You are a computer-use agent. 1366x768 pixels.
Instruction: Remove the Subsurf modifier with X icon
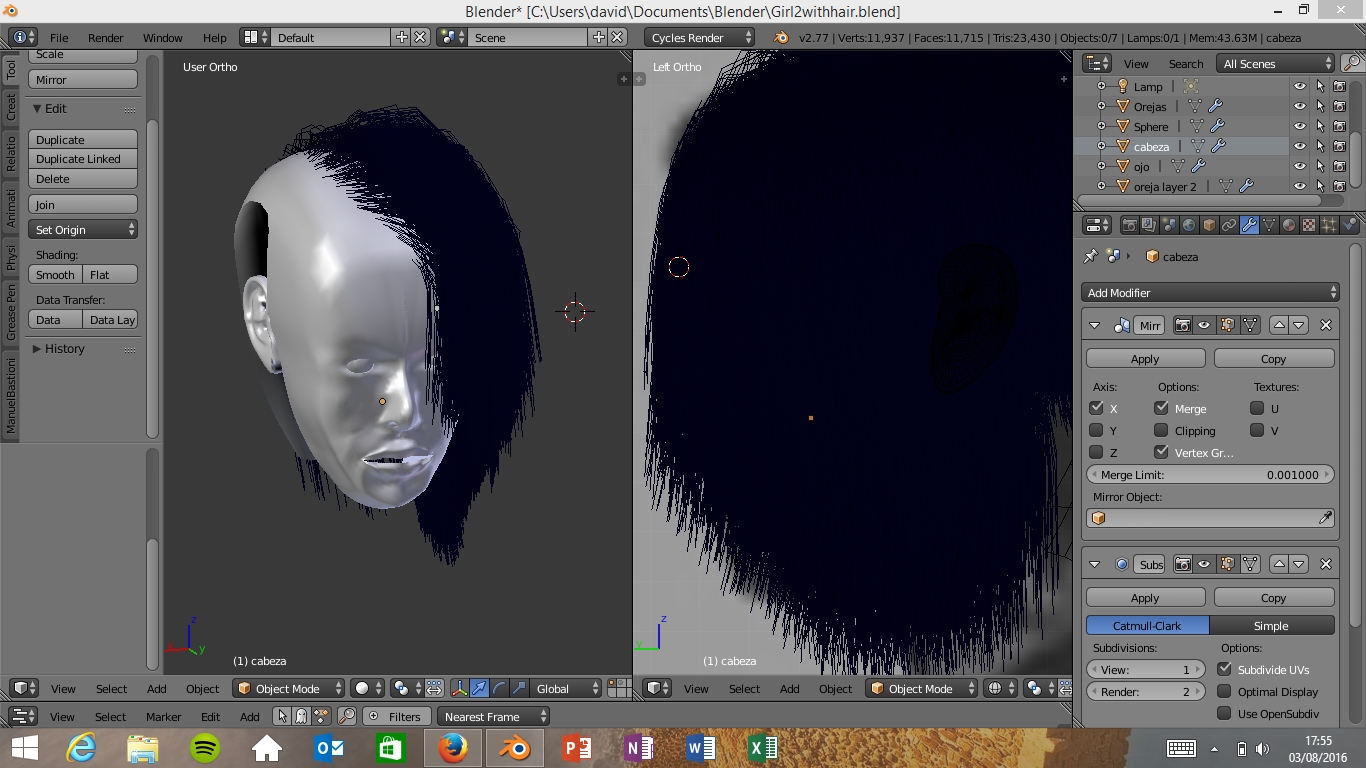(x=1326, y=564)
